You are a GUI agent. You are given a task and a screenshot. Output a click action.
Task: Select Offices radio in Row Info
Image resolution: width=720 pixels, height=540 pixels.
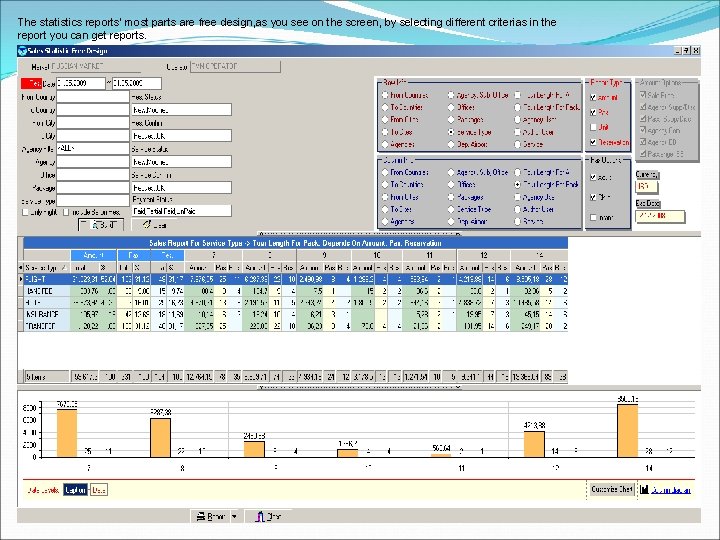451,107
